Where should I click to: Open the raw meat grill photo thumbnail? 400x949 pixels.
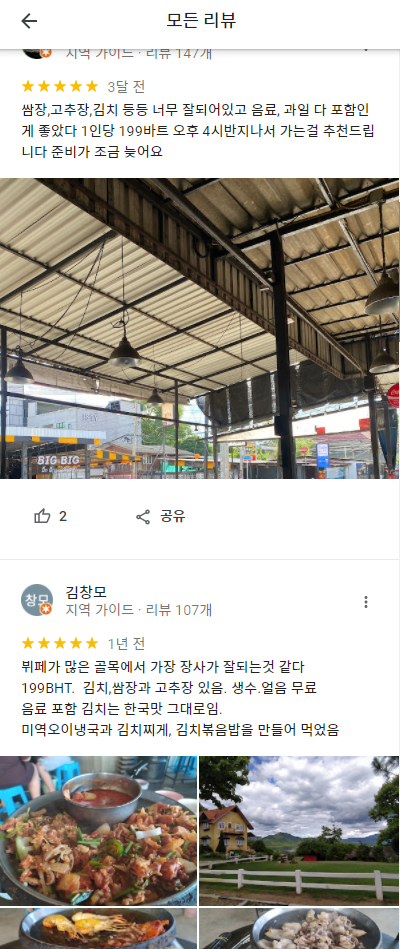point(300,928)
